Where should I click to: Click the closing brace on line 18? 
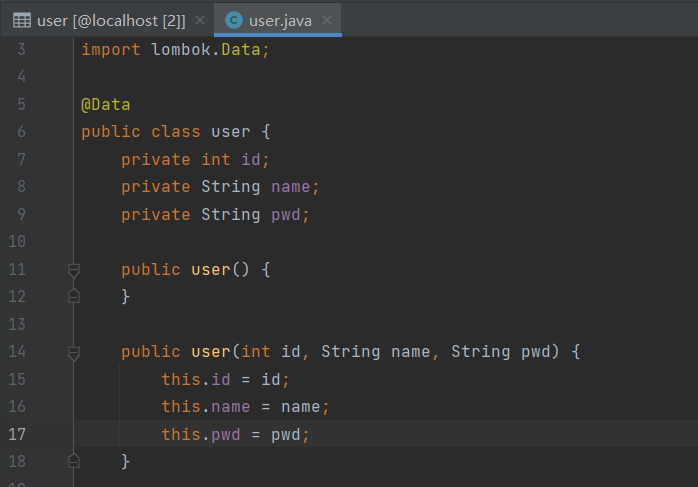tap(126, 461)
